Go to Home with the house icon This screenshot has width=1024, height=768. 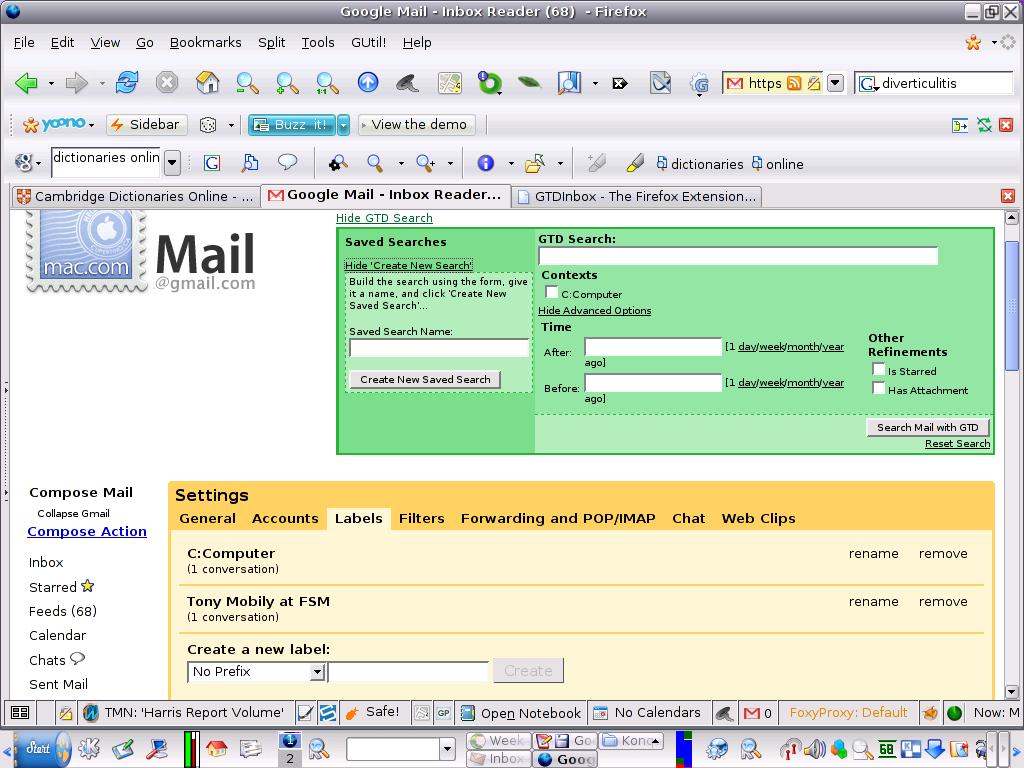coord(208,83)
